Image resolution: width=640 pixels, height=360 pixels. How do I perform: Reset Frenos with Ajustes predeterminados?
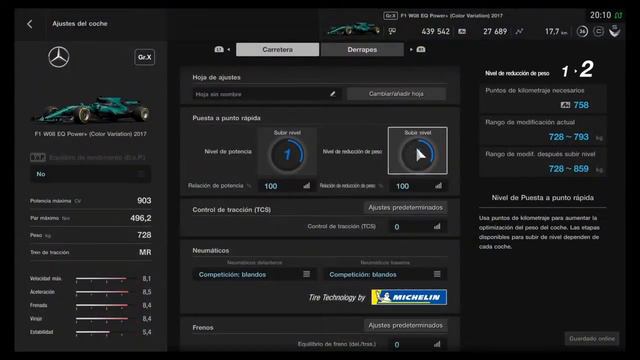tap(405, 325)
